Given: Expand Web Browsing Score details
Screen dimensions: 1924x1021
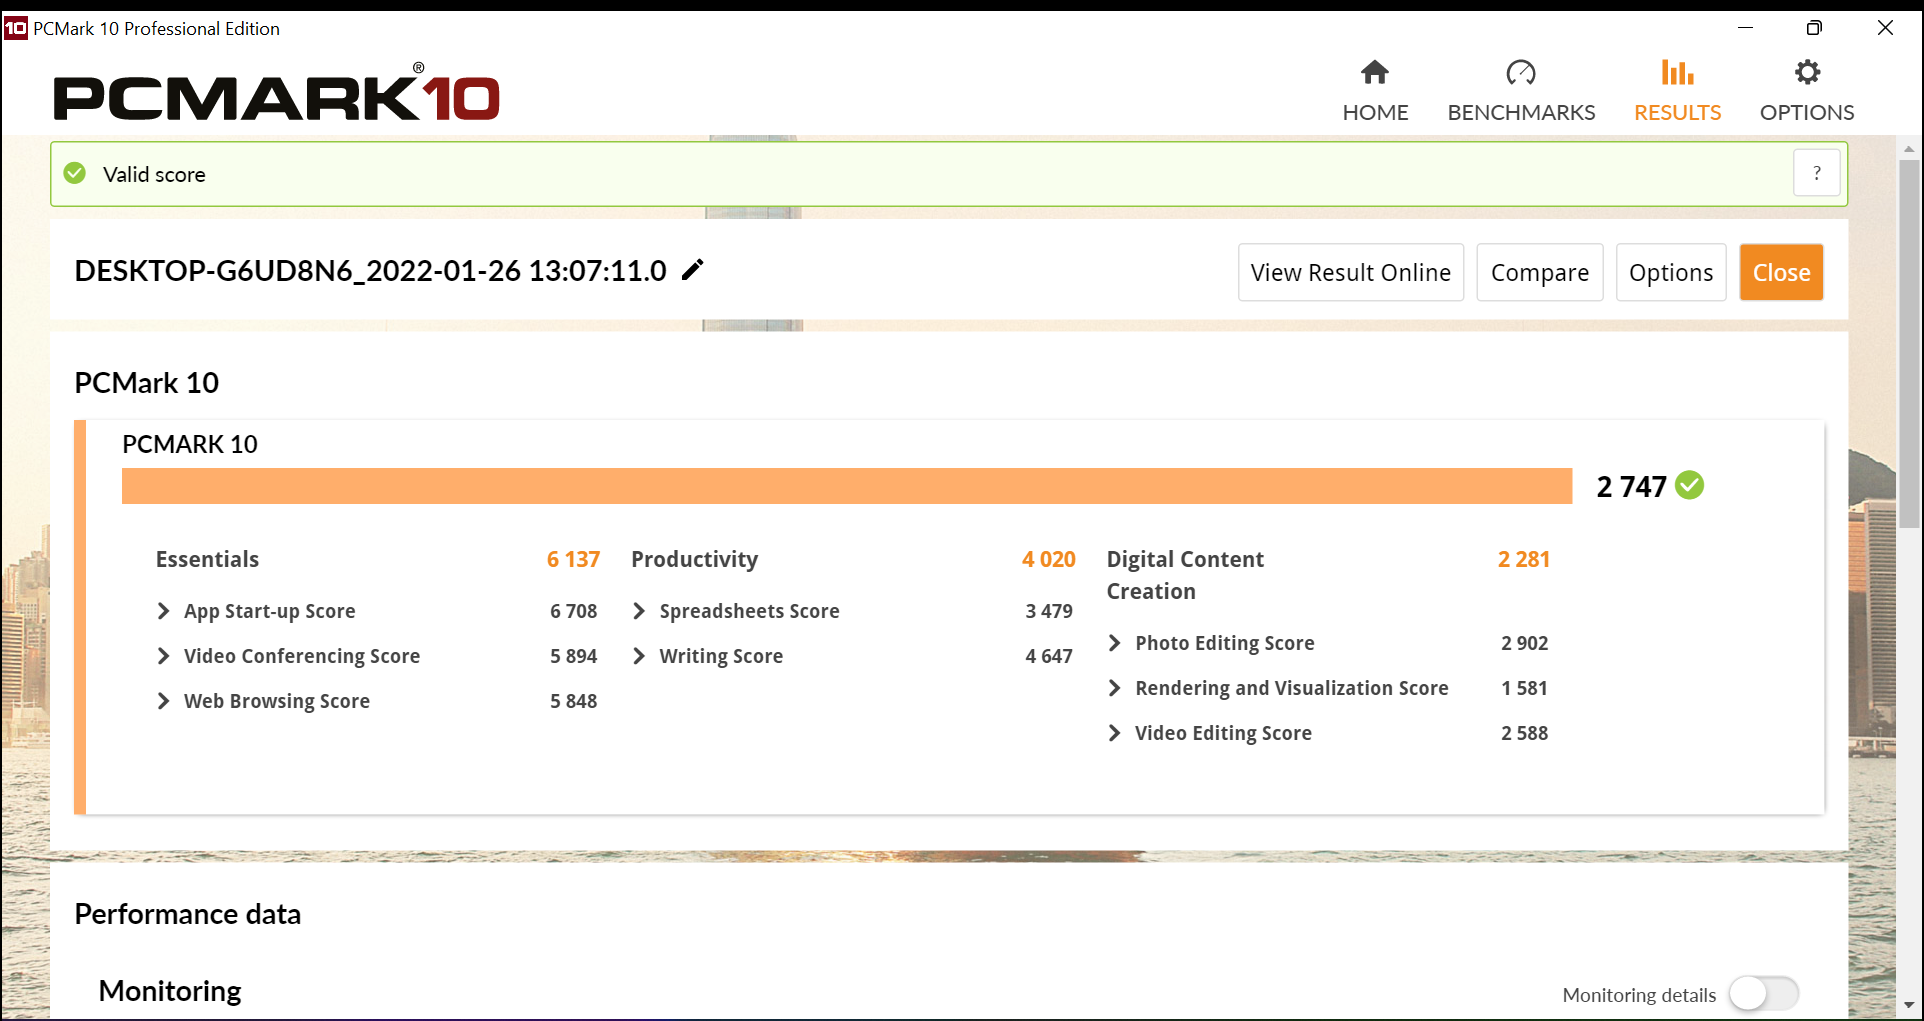Looking at the screenshot, I should click(x=164, y=701).
